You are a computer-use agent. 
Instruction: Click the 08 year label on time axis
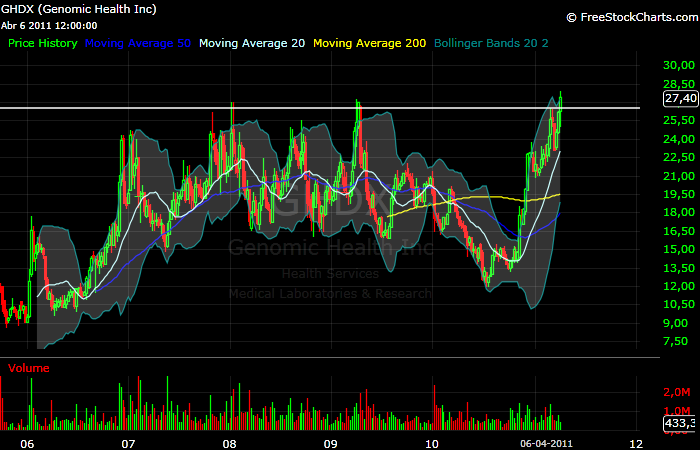[x=229, y=444]
